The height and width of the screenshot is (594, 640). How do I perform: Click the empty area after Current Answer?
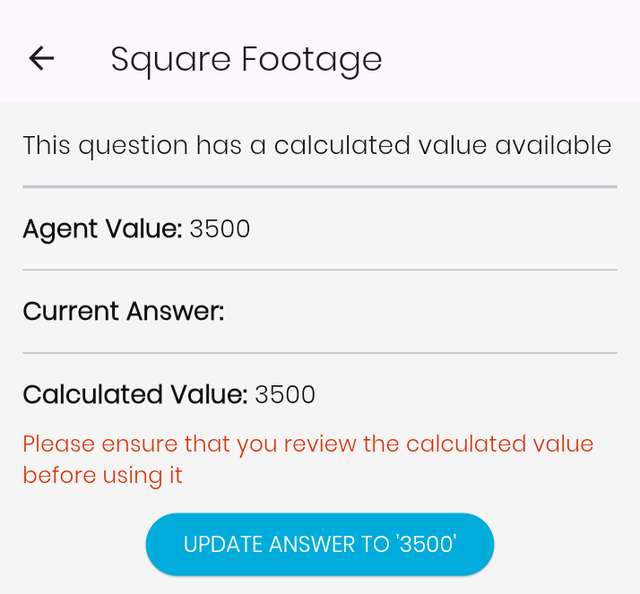[x=420, y=311]
